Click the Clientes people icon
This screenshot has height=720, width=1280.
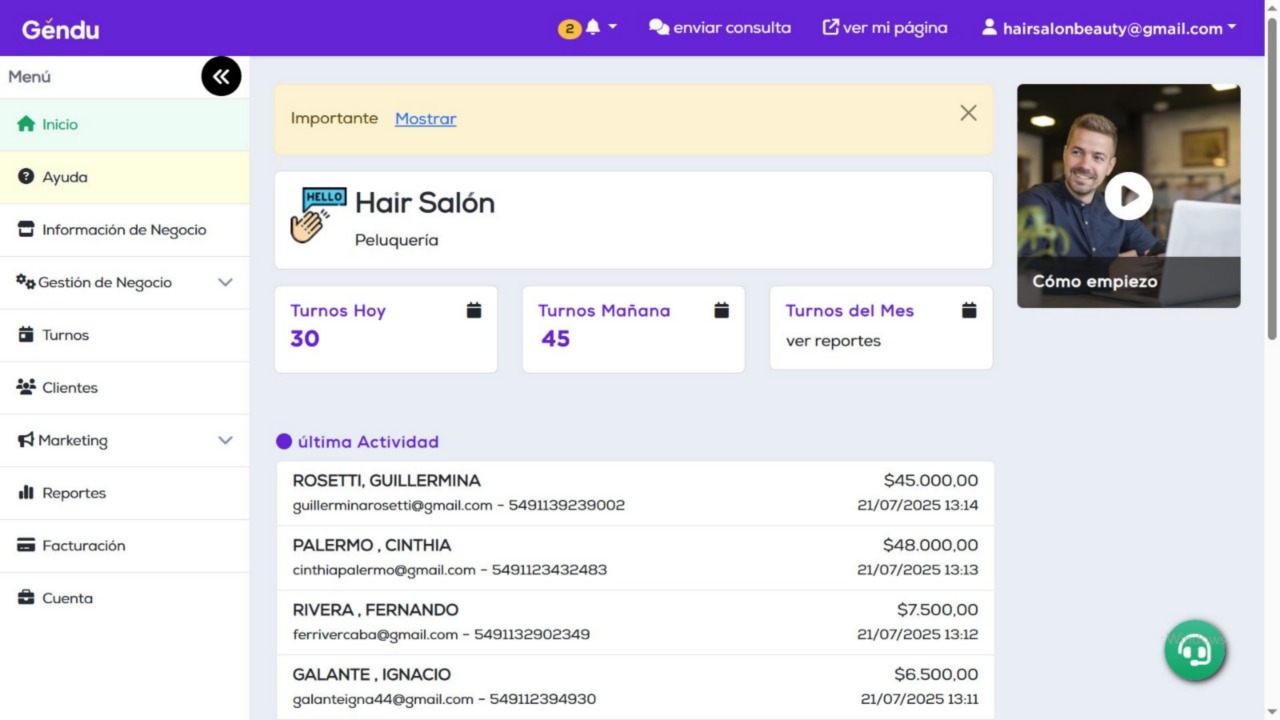(x=24, y=387)
